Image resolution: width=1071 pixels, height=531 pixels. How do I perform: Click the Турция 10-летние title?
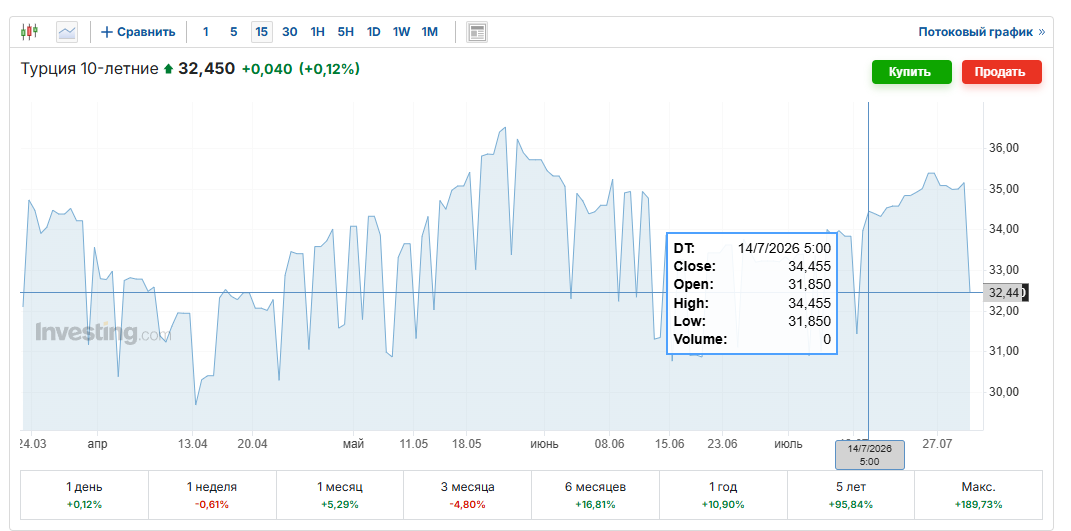click(x=89, y=69)
